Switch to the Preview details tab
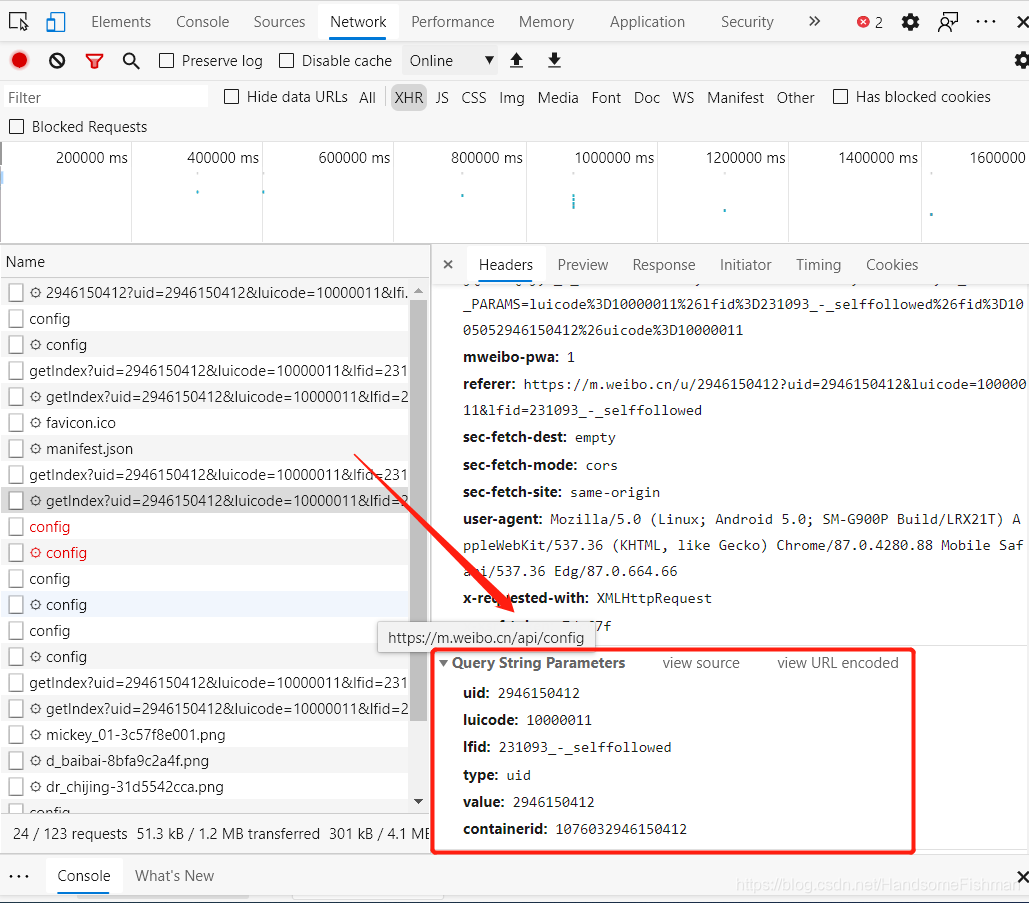The image size is (1029, 903). 583,264
